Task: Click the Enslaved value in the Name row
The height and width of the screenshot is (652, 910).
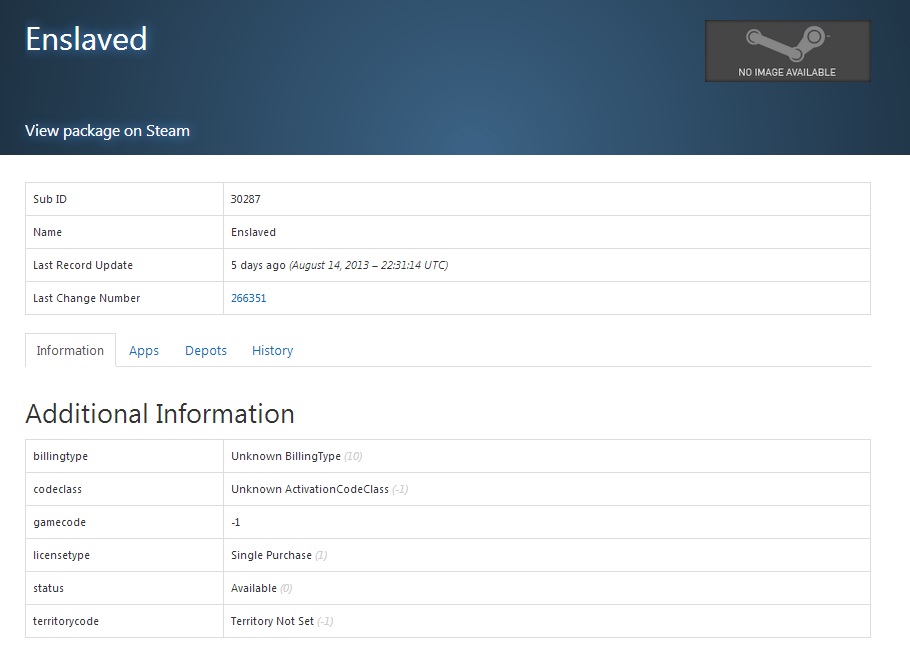Action: click(253, 232)
